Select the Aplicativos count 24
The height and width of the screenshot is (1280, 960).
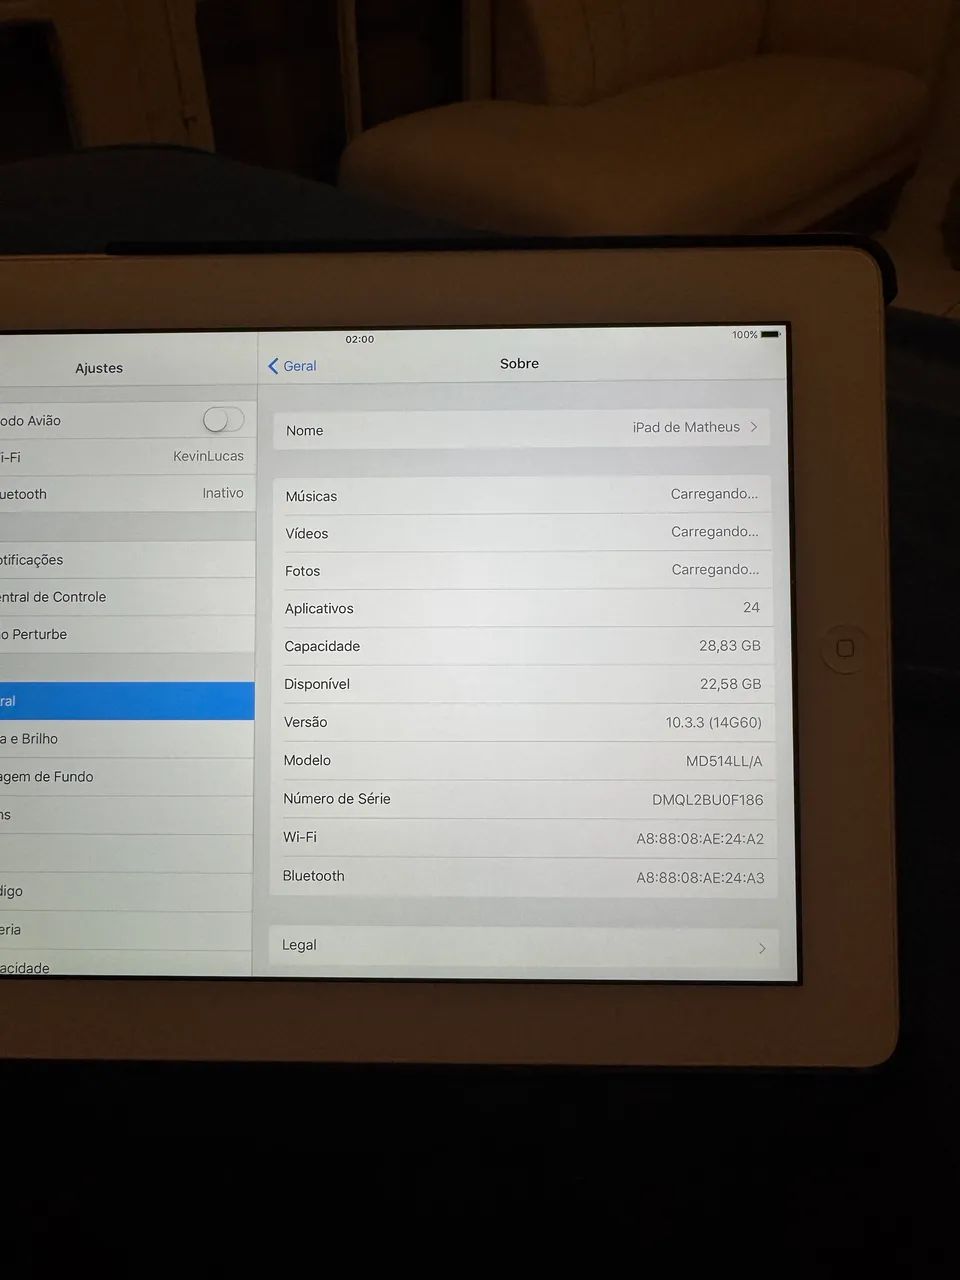[x=751, y=607]
